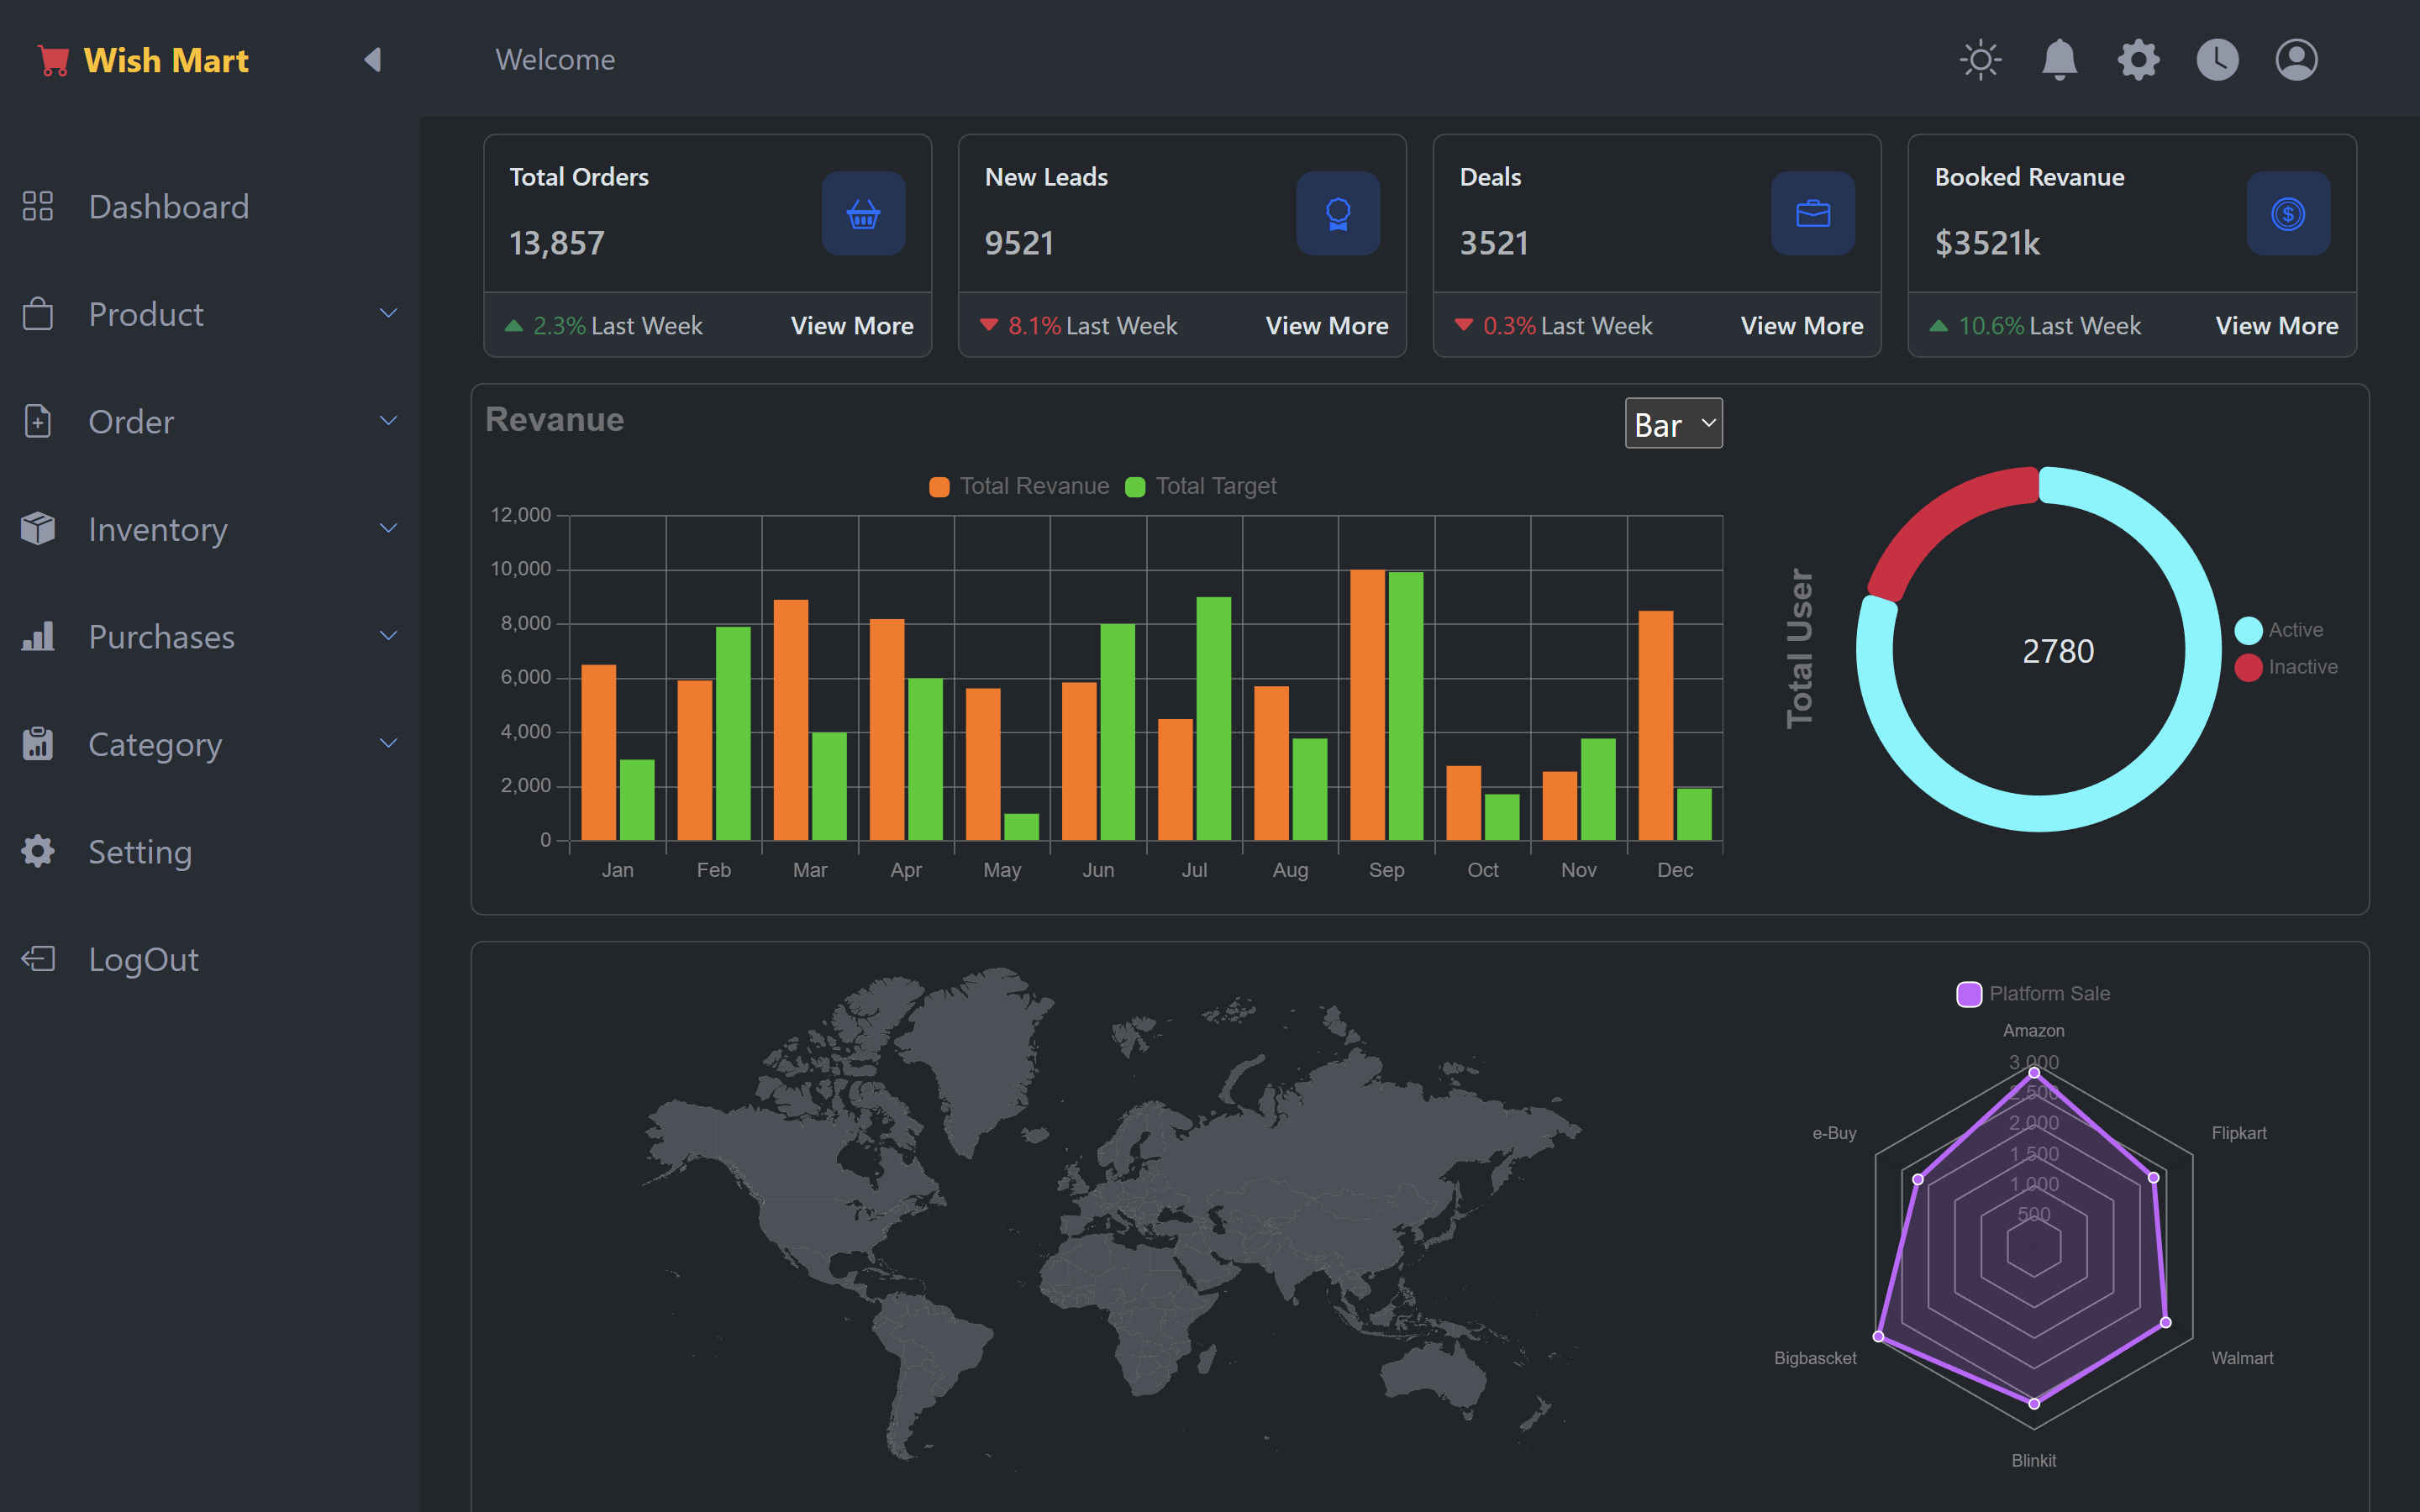Click the Total Orders basket icon
Screen dimensions: 2420x1512
[x=863, y=213]
